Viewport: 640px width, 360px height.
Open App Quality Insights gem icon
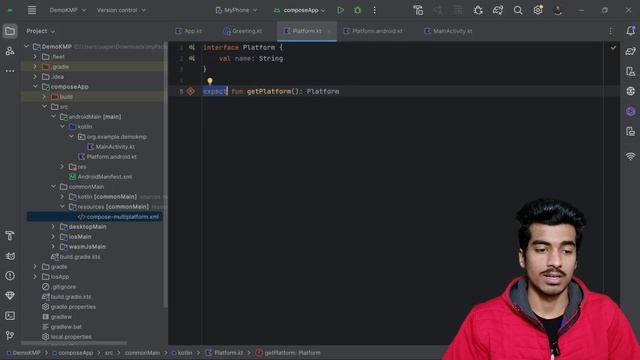(x=10, y=296)
